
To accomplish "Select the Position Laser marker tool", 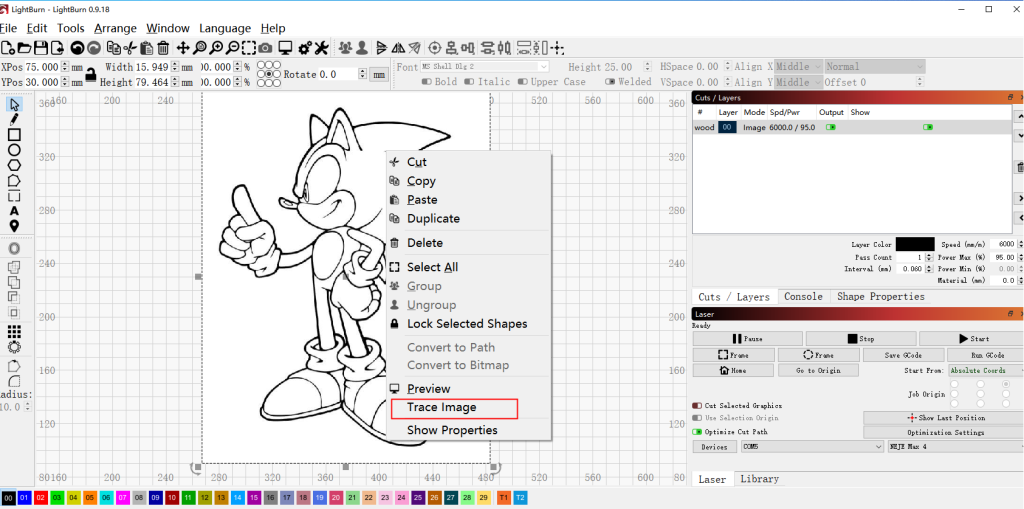I will [x=14, y=226].
